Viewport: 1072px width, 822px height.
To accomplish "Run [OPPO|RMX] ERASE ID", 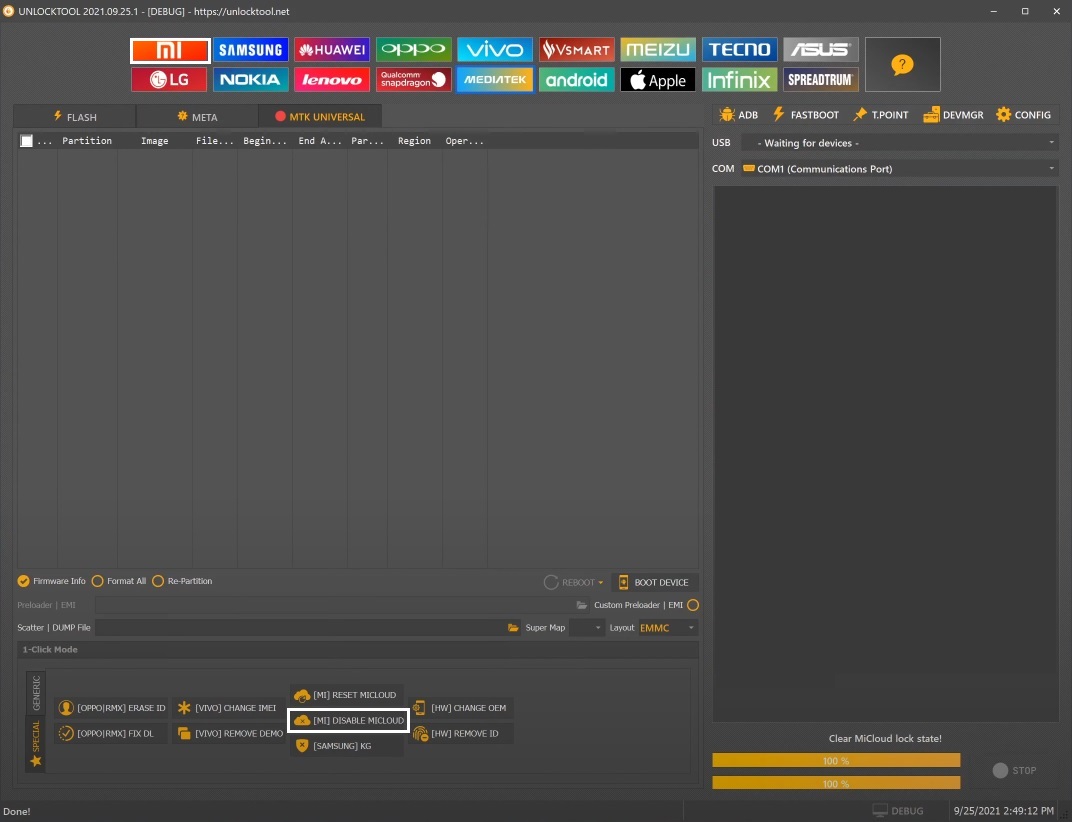I will point(112,708).
